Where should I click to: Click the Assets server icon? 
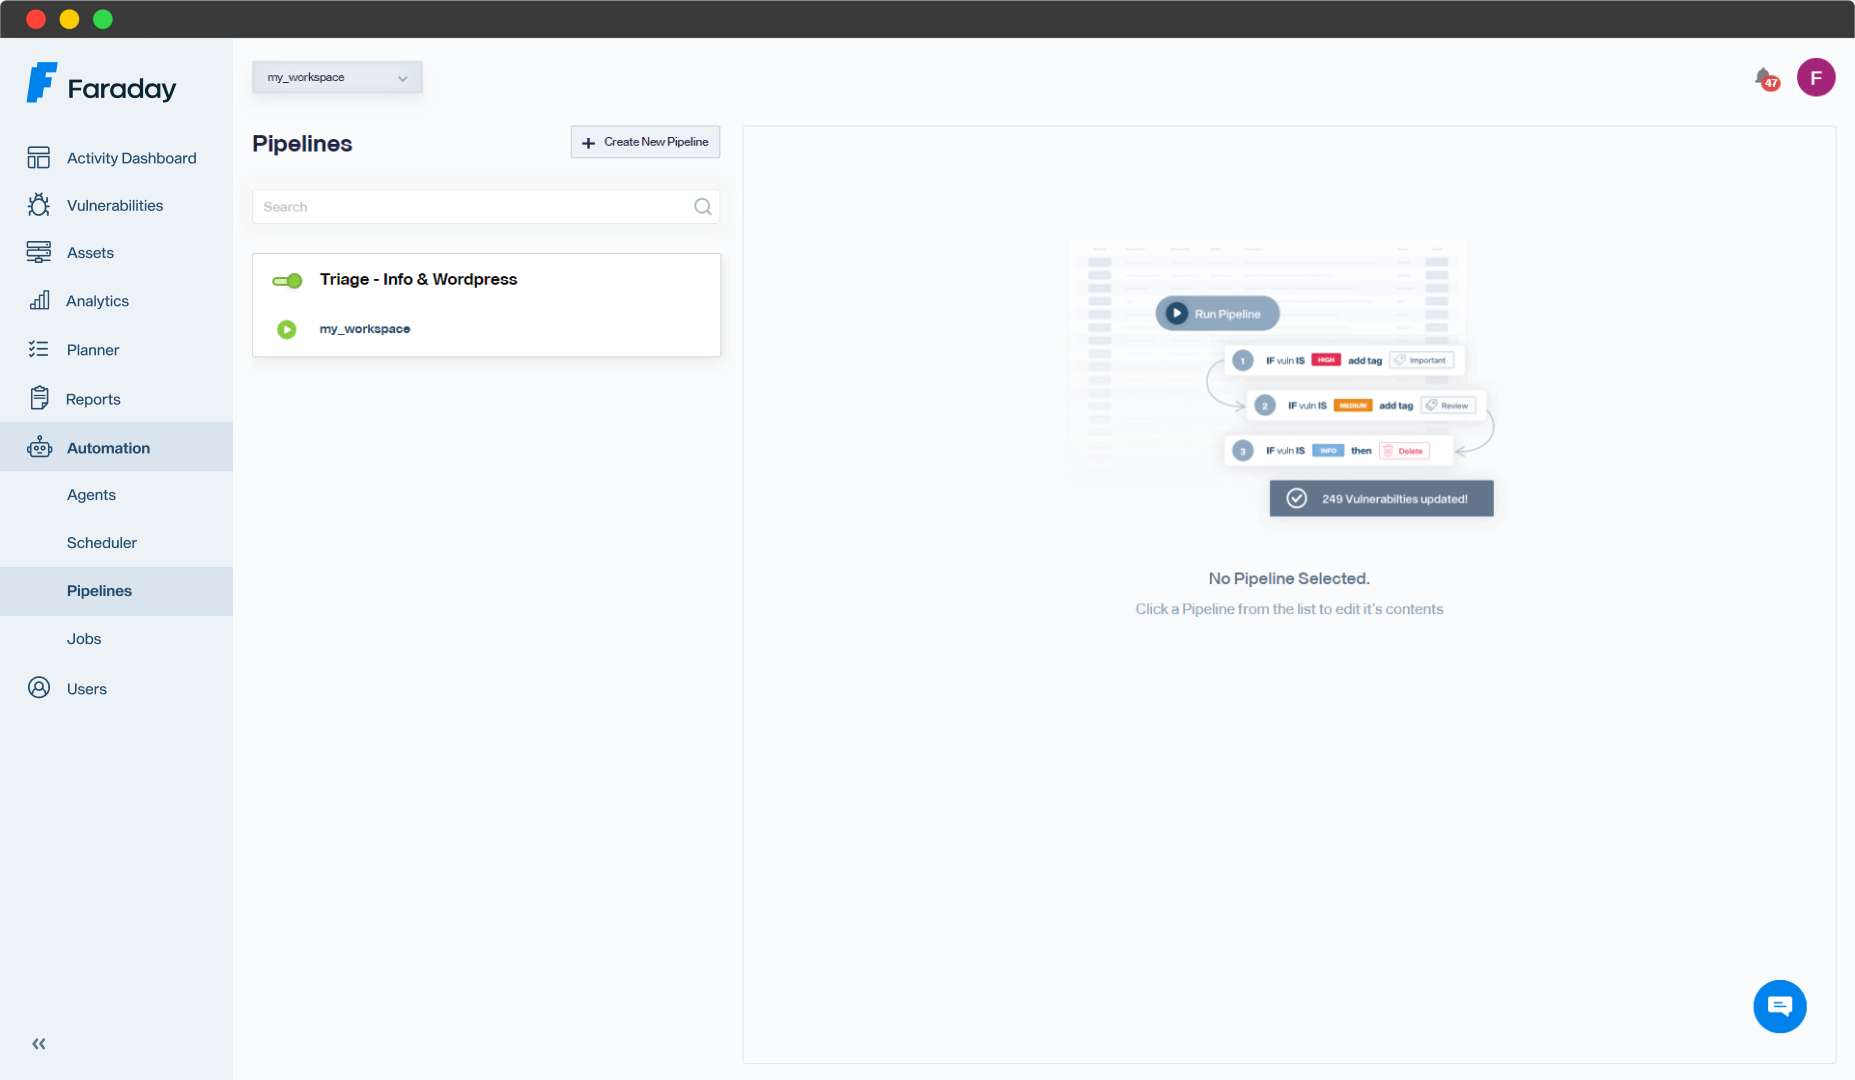(38, 253)
